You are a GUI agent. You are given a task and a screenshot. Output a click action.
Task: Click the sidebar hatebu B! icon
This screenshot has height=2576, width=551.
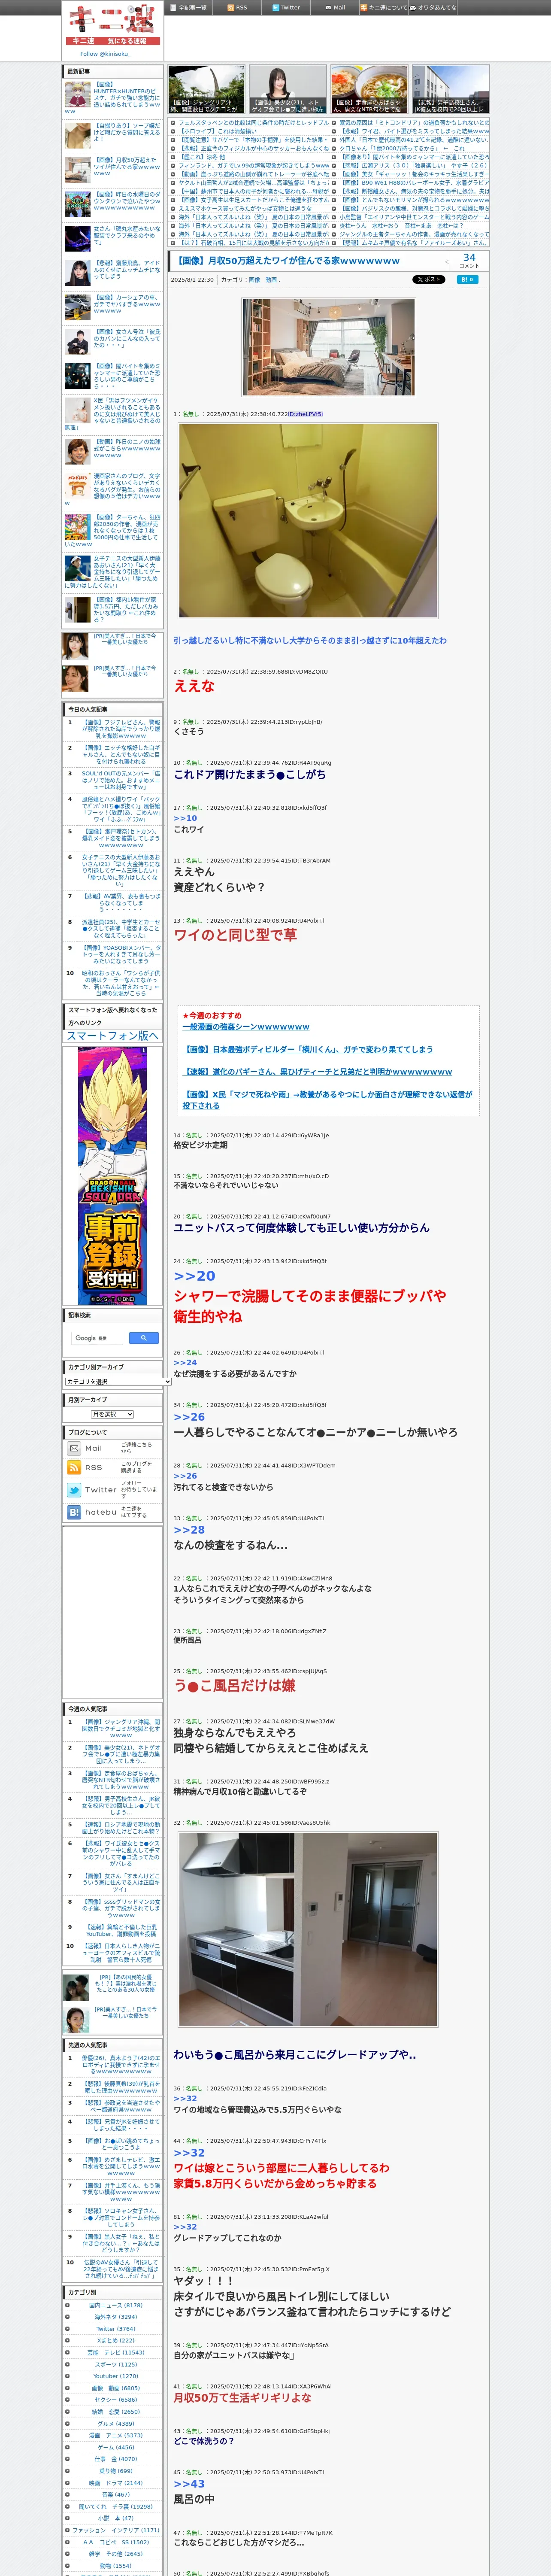coord(74,1512)
